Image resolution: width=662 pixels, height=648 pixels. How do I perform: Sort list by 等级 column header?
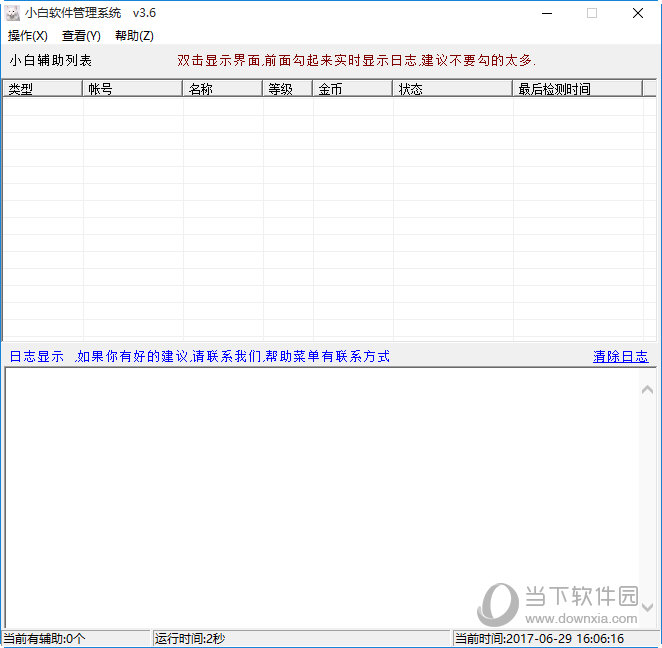click(x=288, y=89)
